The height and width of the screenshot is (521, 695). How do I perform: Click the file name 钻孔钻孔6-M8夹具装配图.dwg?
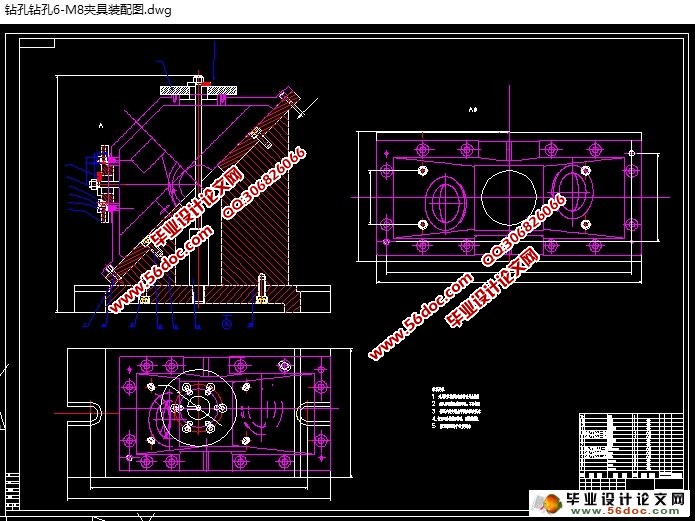click(x=88, y=10)
